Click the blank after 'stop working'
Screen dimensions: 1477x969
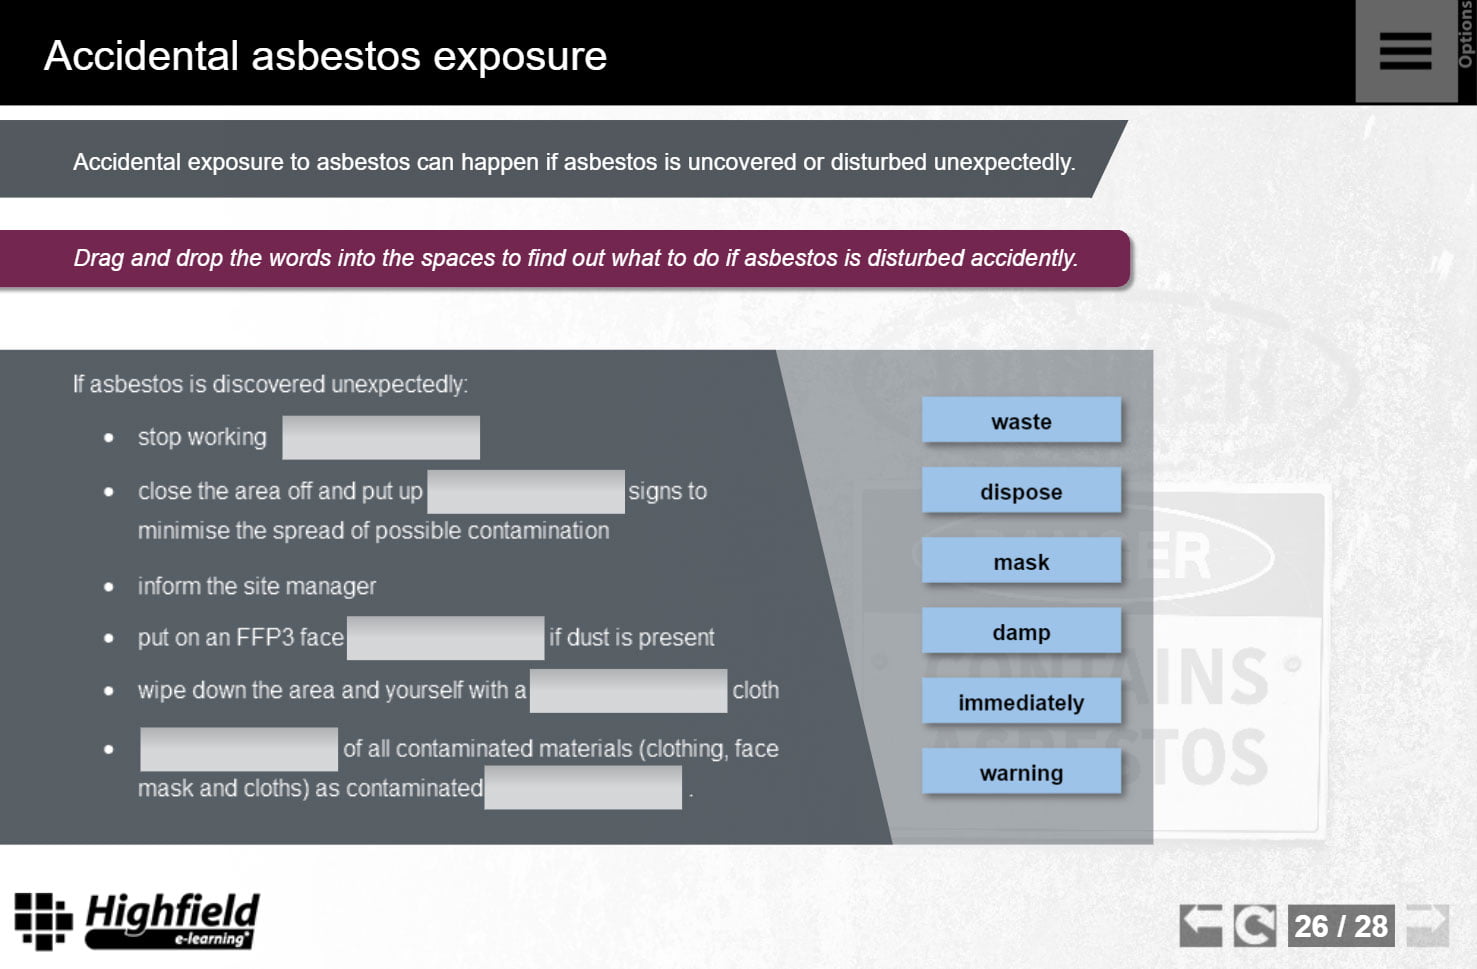click(381, 438)
